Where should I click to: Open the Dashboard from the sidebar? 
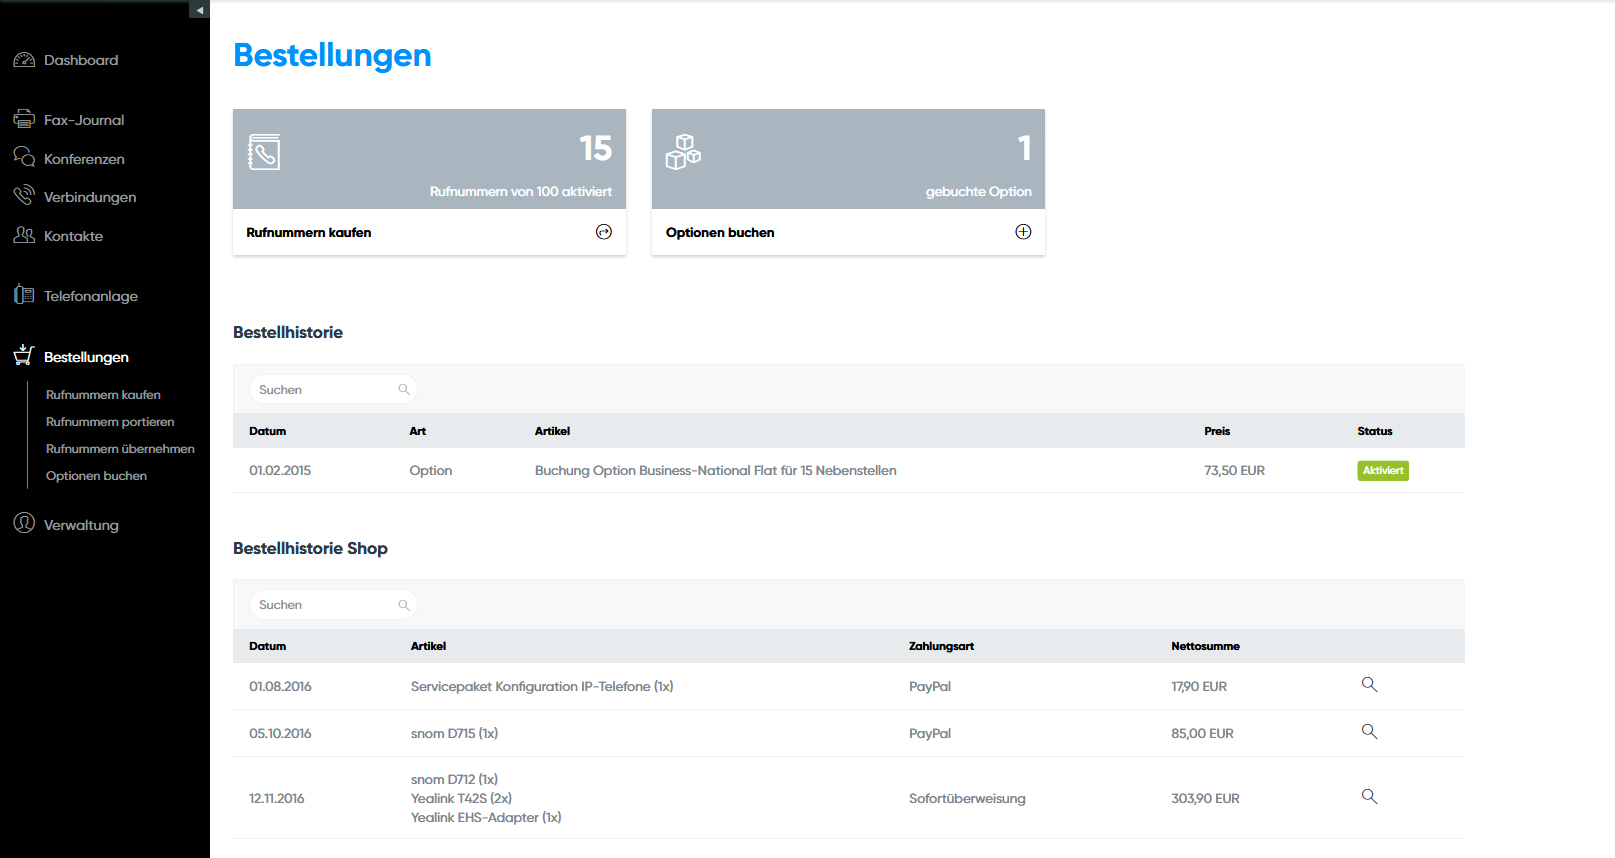[80, 60]
